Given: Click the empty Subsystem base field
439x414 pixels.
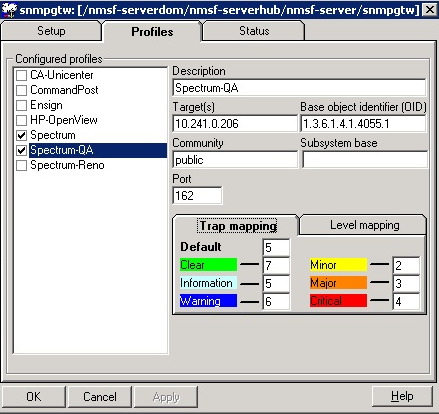Looking at the screenshot, I should pos(364,160).
